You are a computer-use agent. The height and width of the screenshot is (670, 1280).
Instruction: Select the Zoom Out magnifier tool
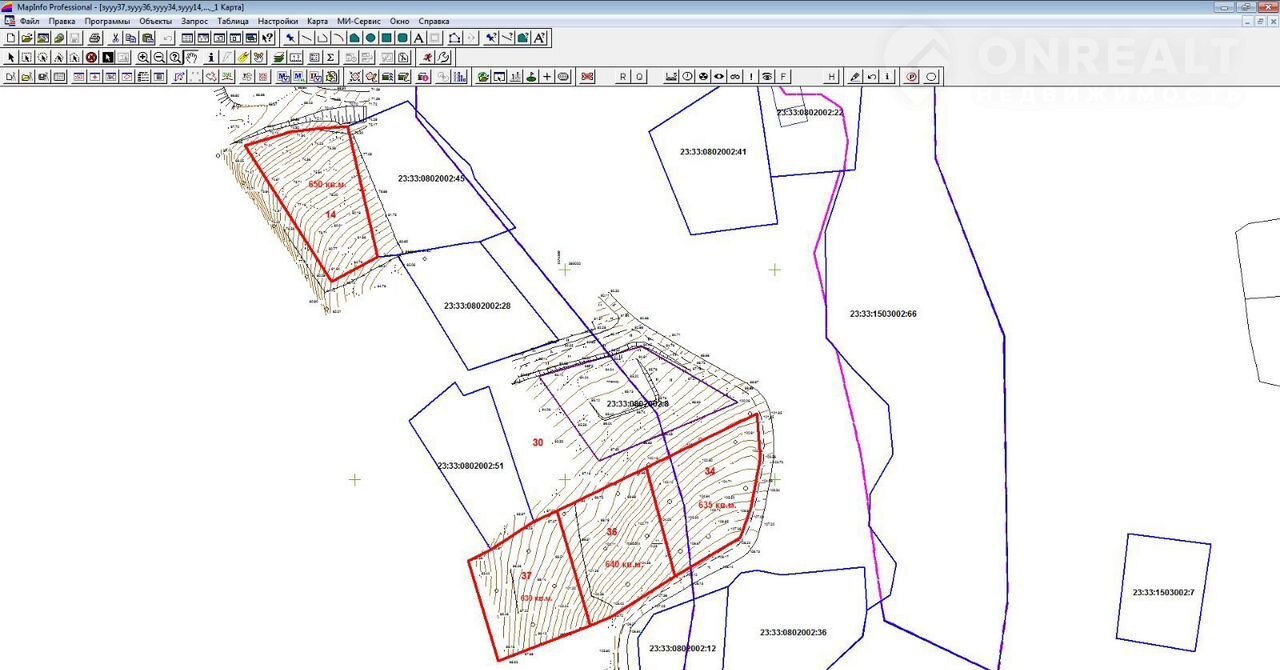point(160,57)
